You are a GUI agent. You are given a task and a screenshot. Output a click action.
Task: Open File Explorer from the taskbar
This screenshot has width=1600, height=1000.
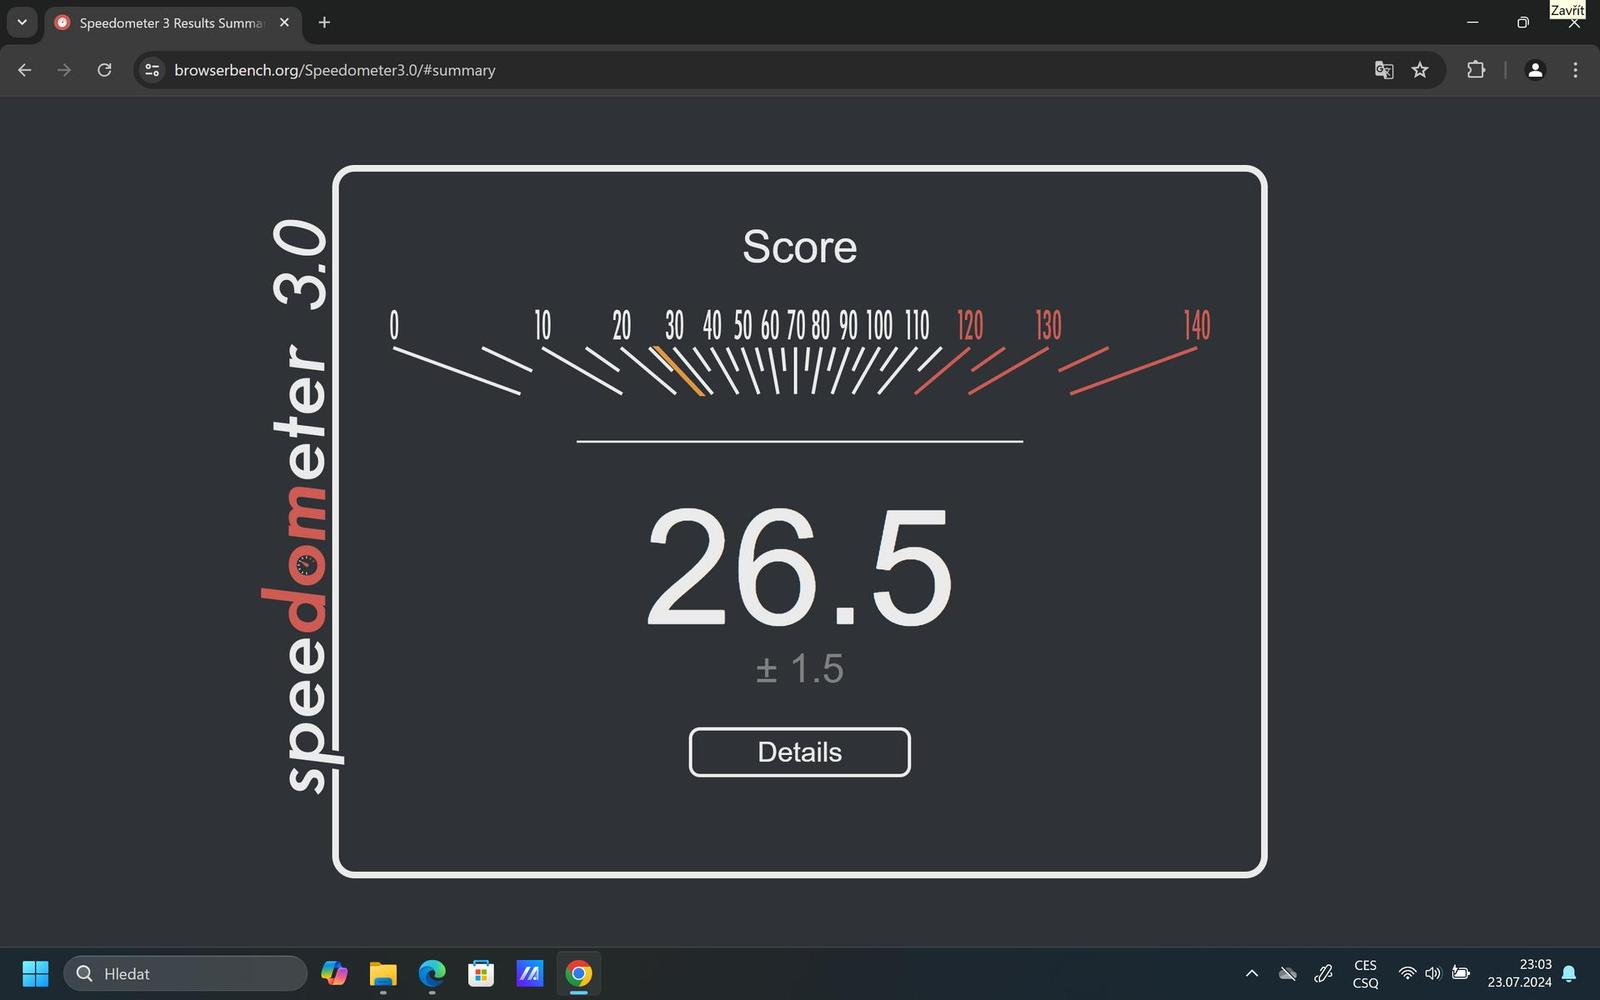coord(383,973)
